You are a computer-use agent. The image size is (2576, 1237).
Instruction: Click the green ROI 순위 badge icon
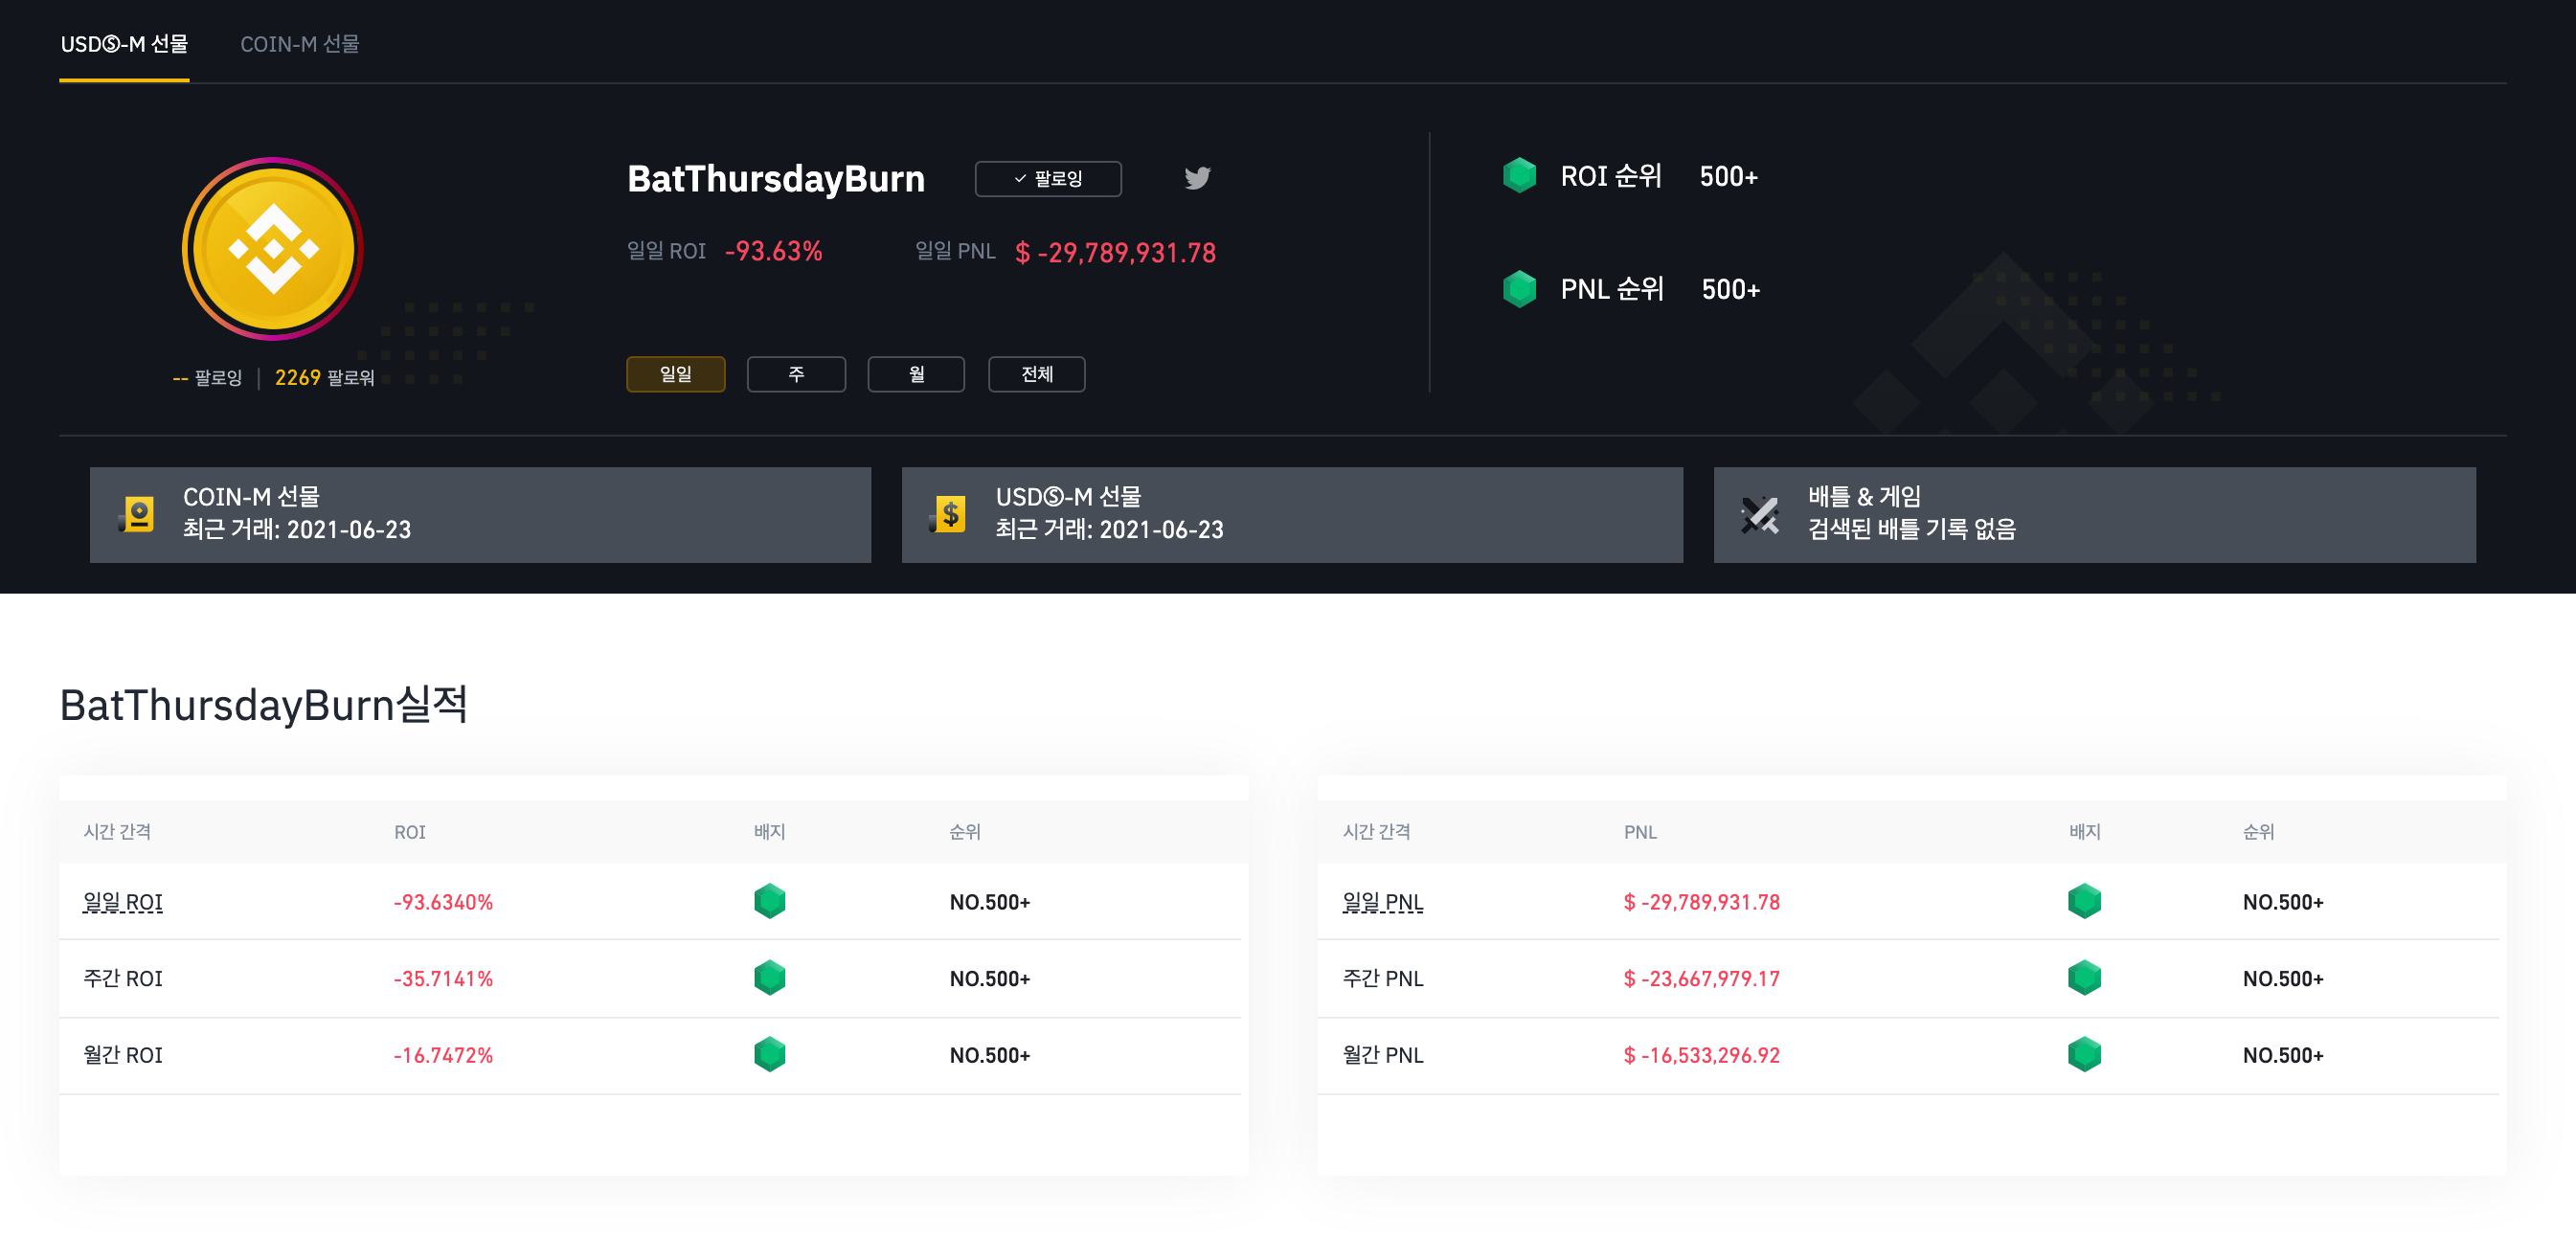(1519, 176)
